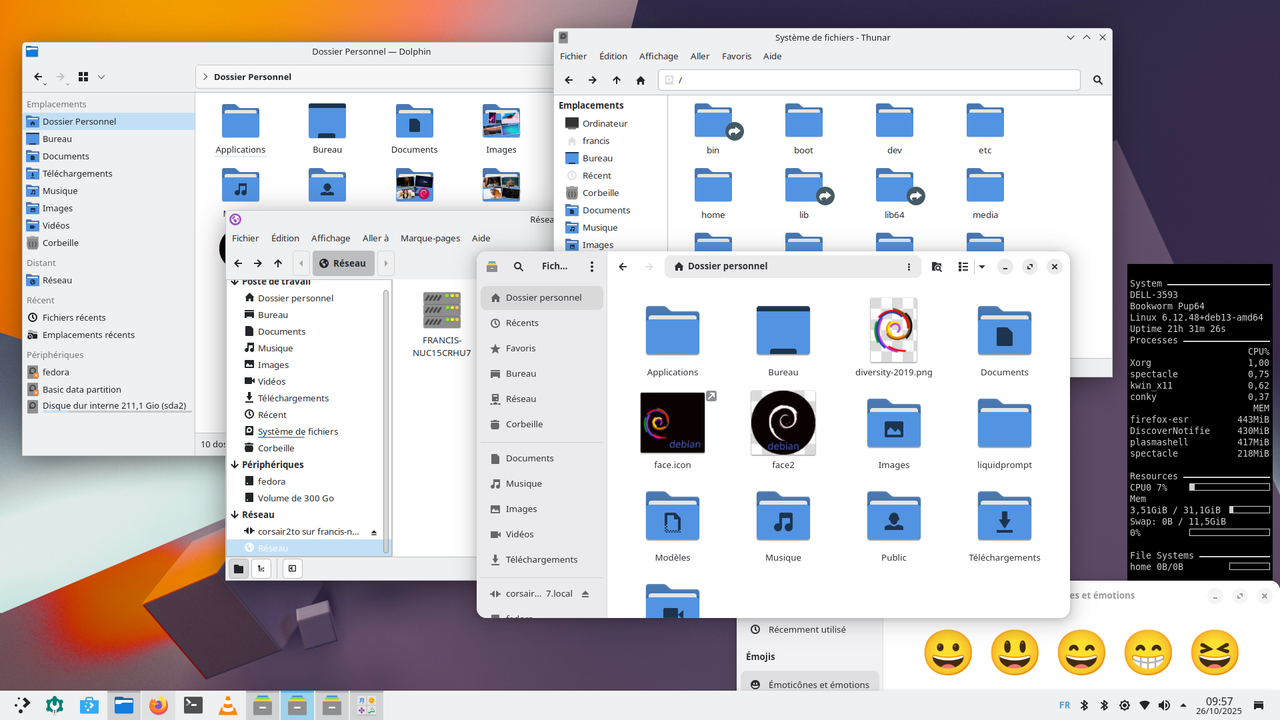The height and width of the screenshot is (720, 1280).
Task: Open the Favoris menu in Thunar
Action: (736, 56)
